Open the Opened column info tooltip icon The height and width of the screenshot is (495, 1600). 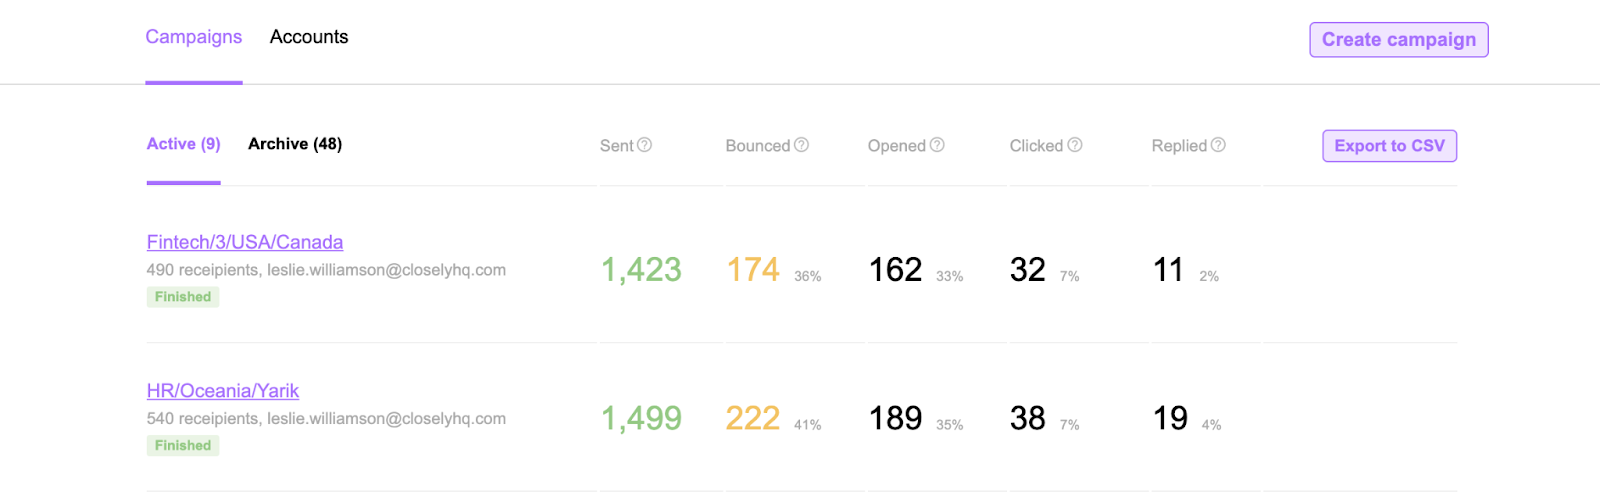(x=937, y=145)
